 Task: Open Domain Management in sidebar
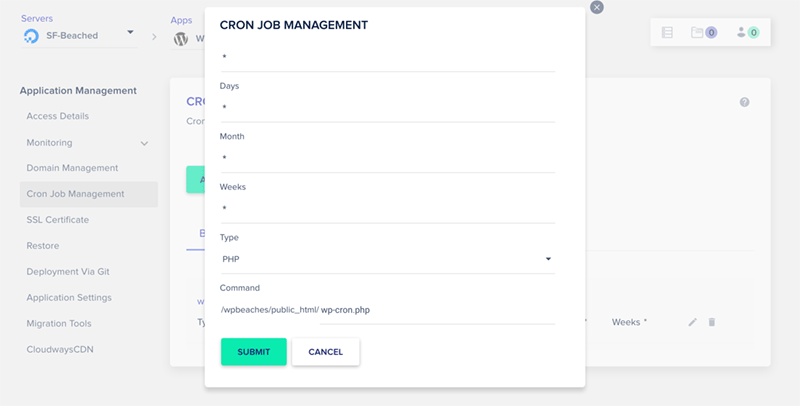tap(72, 168)
